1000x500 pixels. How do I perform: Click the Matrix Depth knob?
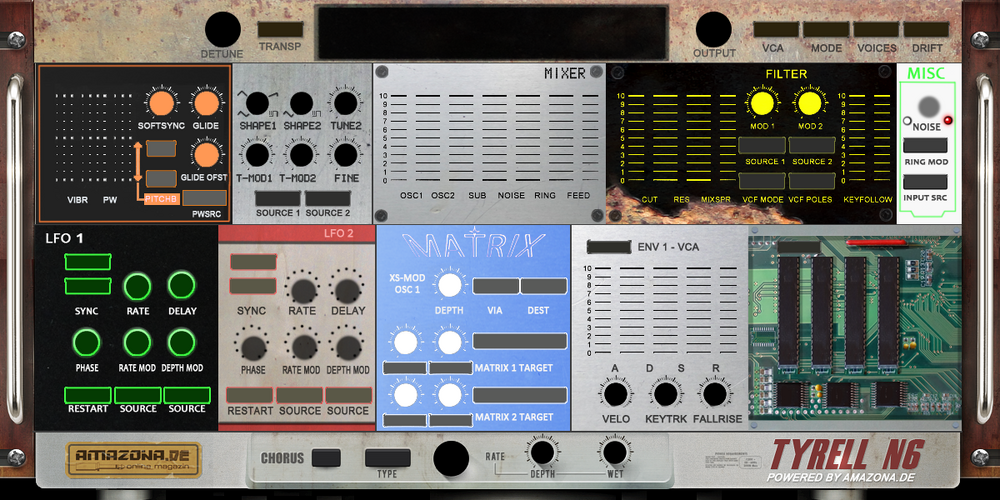(x=450, y=286)
